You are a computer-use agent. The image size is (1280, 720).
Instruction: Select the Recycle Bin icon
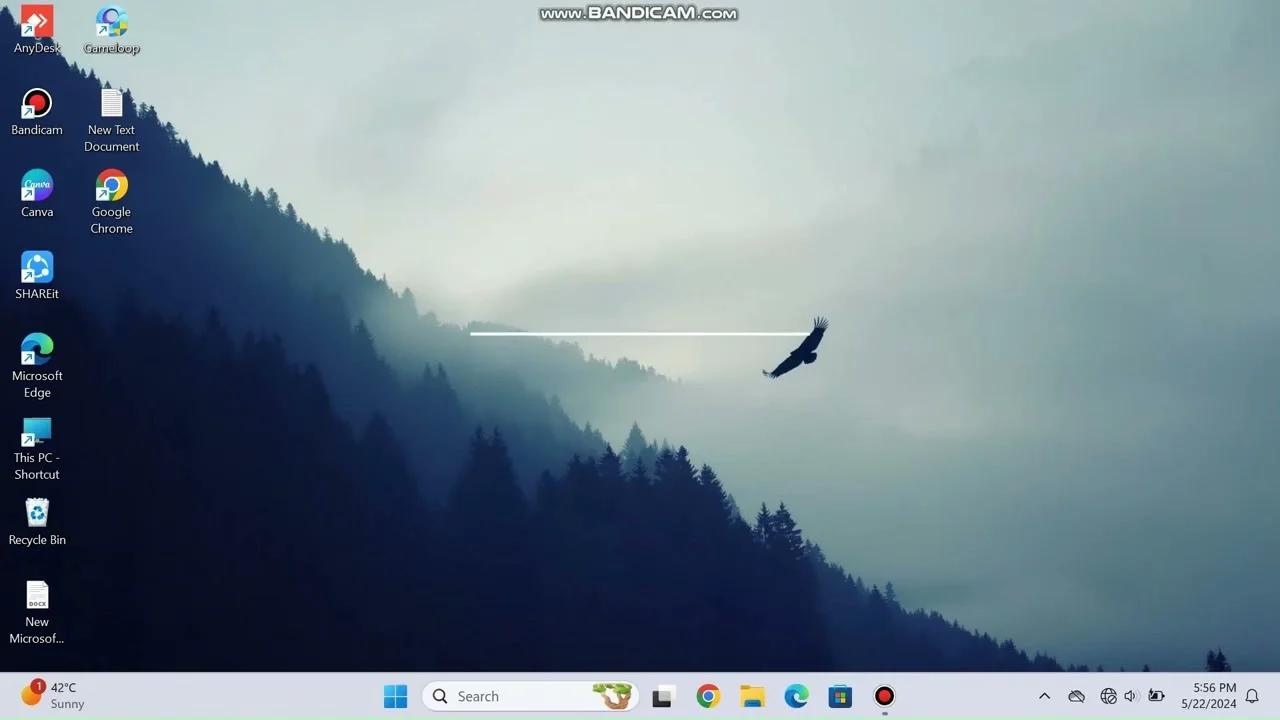click(x=37, y=514)
